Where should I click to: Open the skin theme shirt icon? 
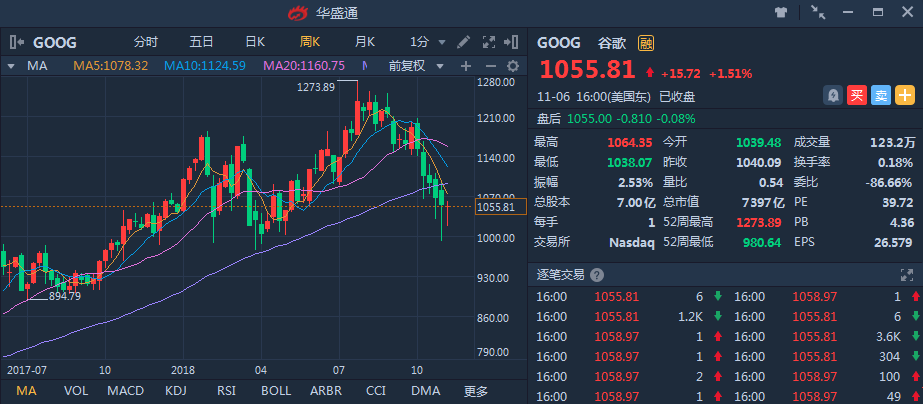click(x=781, y=12)
